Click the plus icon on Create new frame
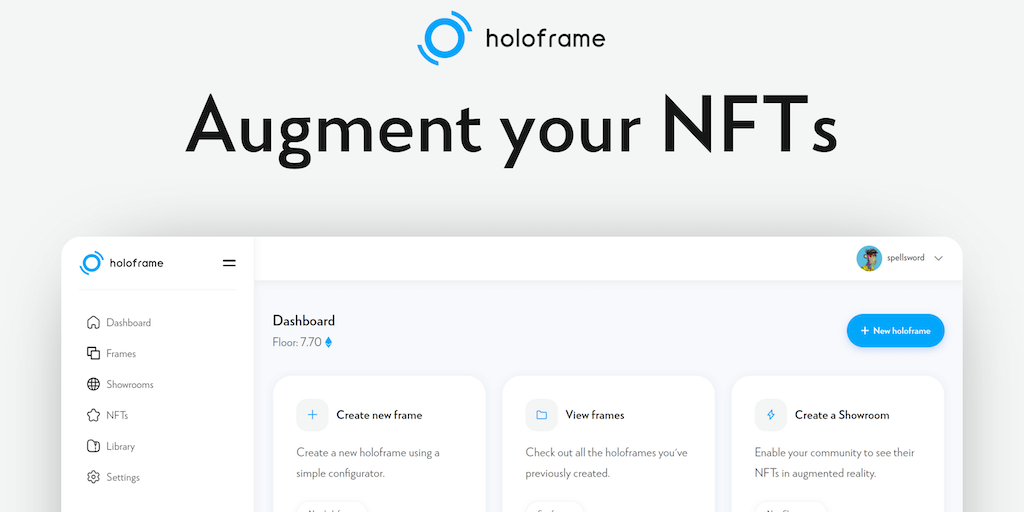 312,415
